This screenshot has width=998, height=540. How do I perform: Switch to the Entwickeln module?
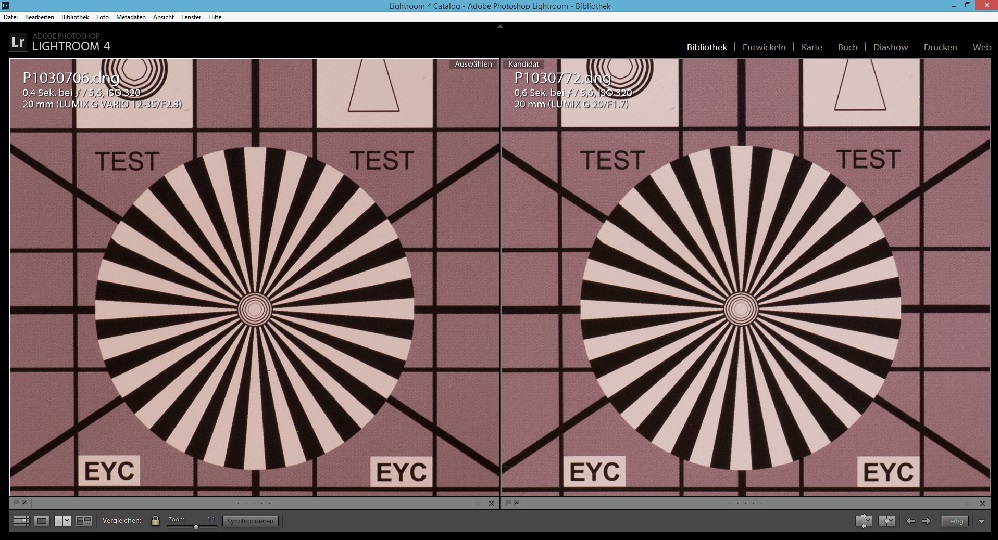tap(765, 47)
